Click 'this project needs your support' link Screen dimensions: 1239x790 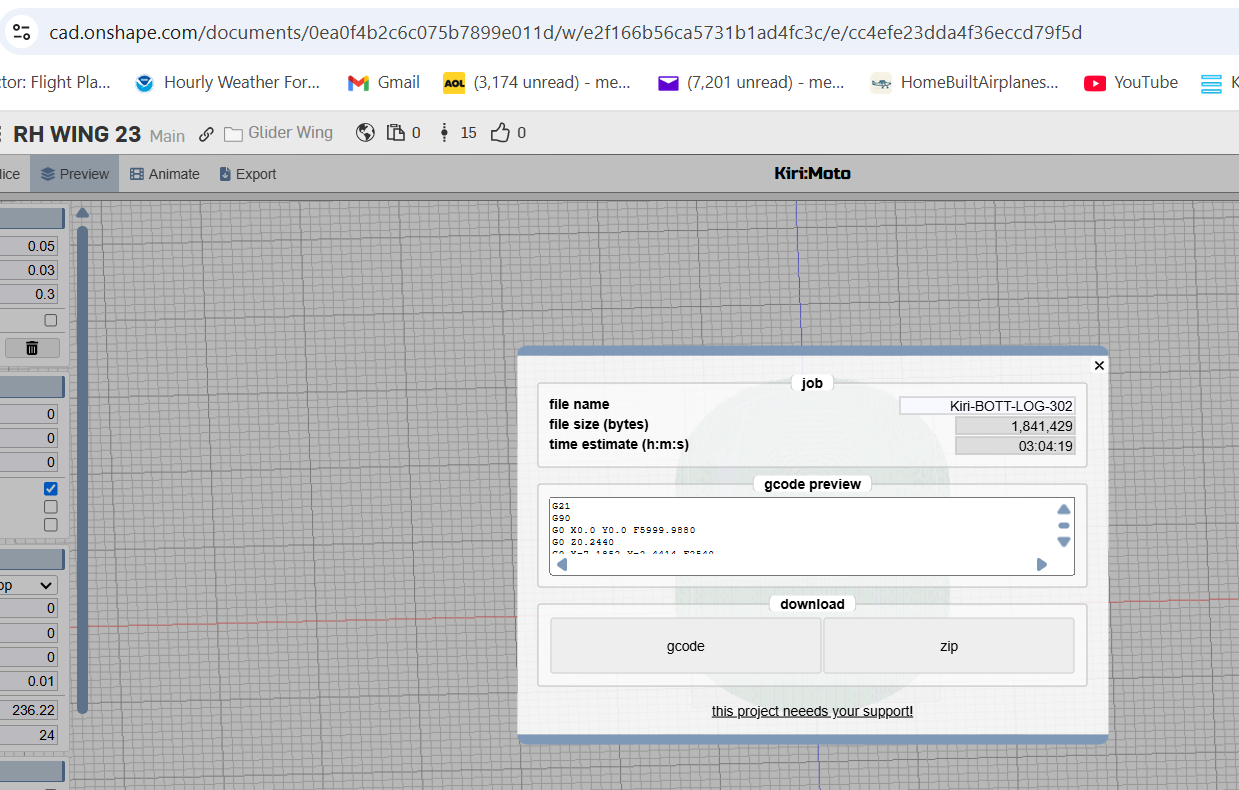tap(812, 711)
